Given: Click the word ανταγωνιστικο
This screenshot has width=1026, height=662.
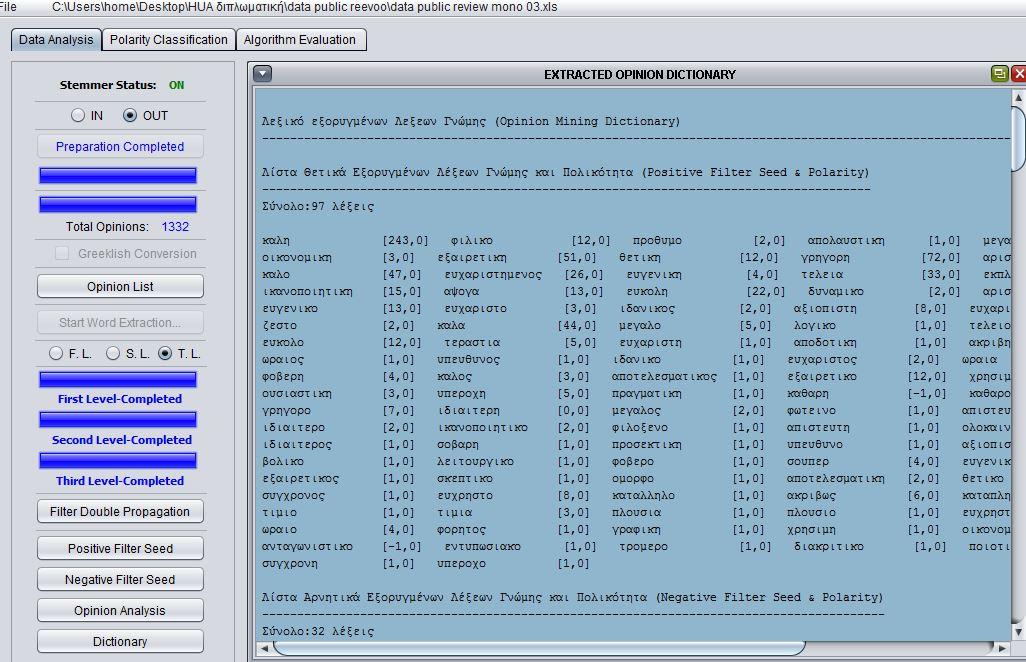Looking at the screenshot, I should pos(307,547).
